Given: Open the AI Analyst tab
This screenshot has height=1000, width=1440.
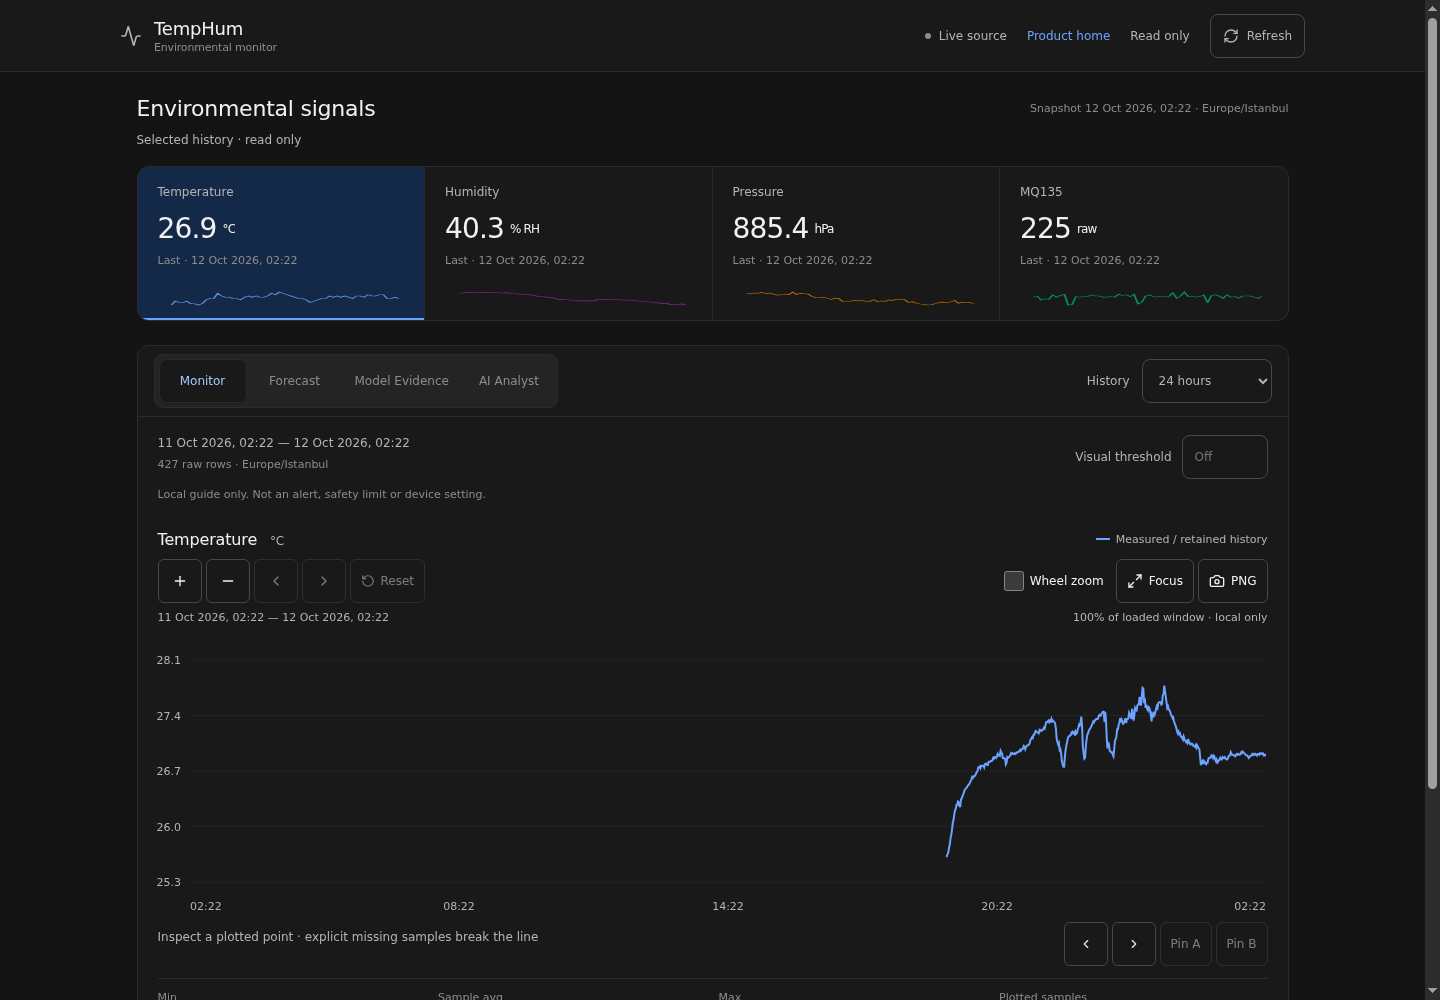Looking at the screenshot, I should click(x=508, y=381).
